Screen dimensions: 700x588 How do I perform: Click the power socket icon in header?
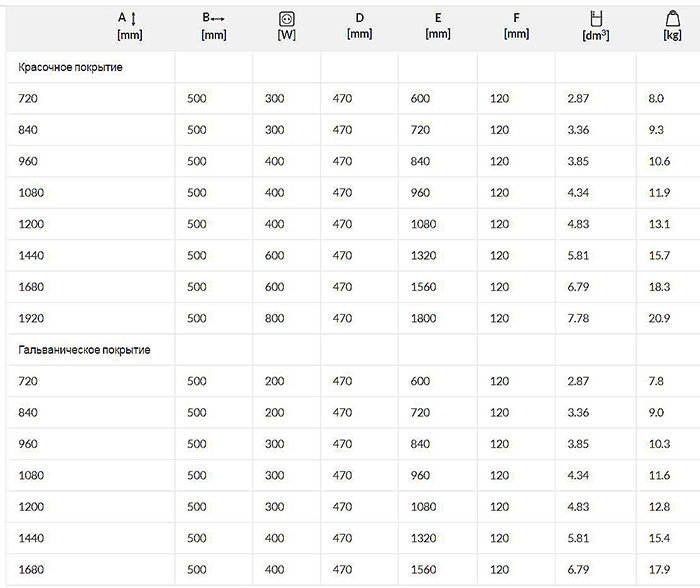[287, 19]
